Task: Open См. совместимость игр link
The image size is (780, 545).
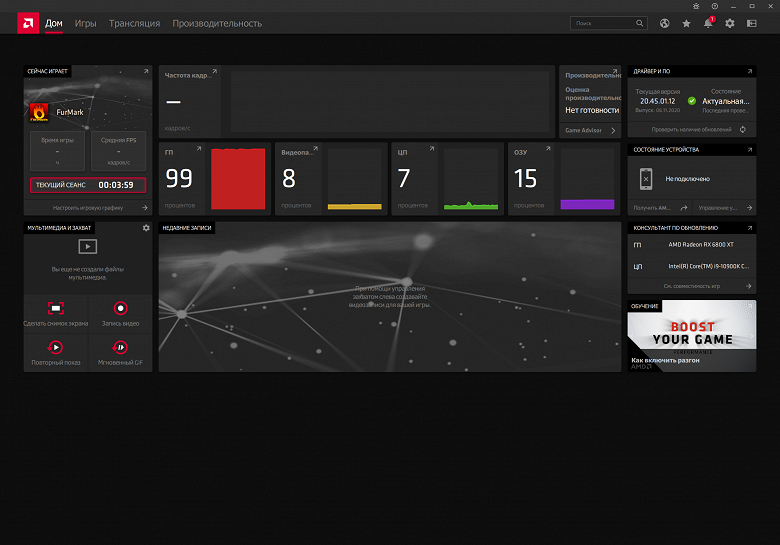Action: [692, 286]
